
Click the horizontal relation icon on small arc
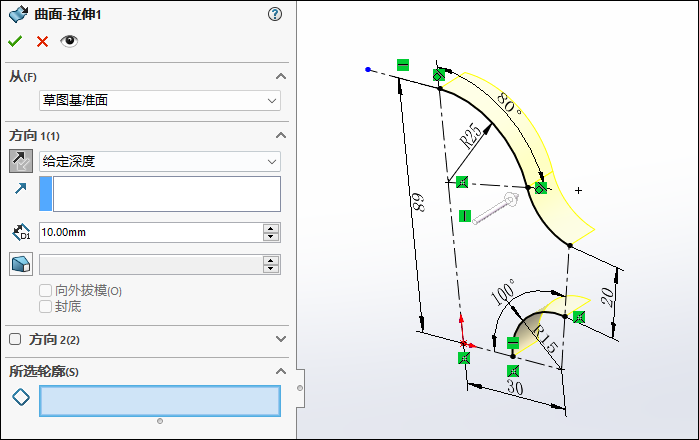pos(513,343)
